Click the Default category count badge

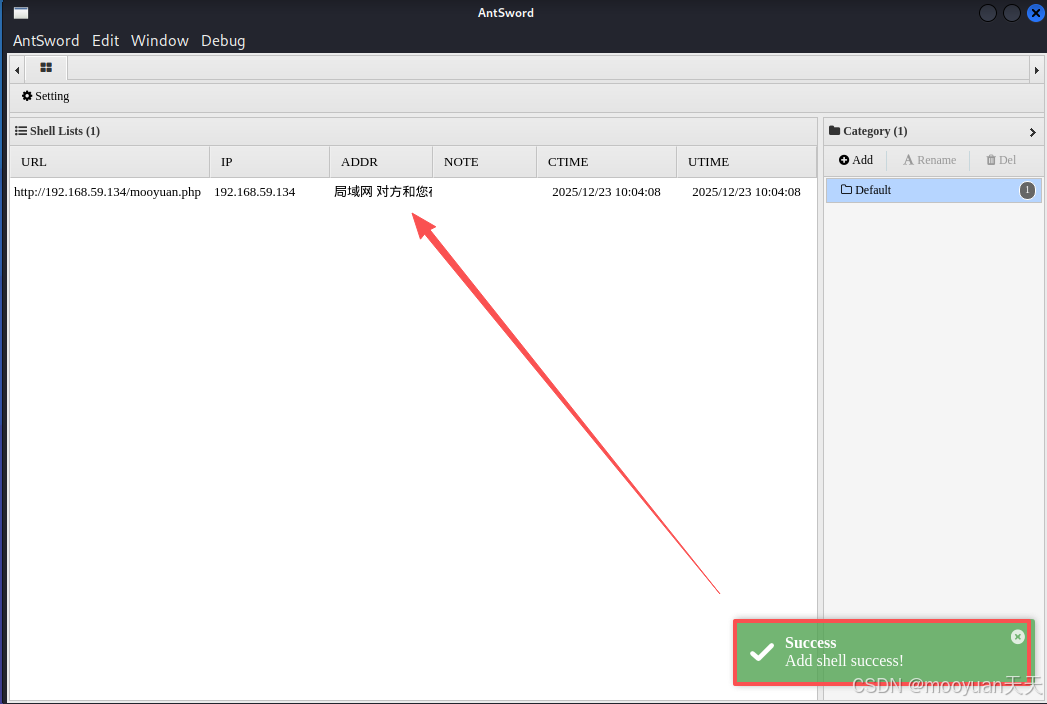pyautogui.click(x=1027, y=190)
